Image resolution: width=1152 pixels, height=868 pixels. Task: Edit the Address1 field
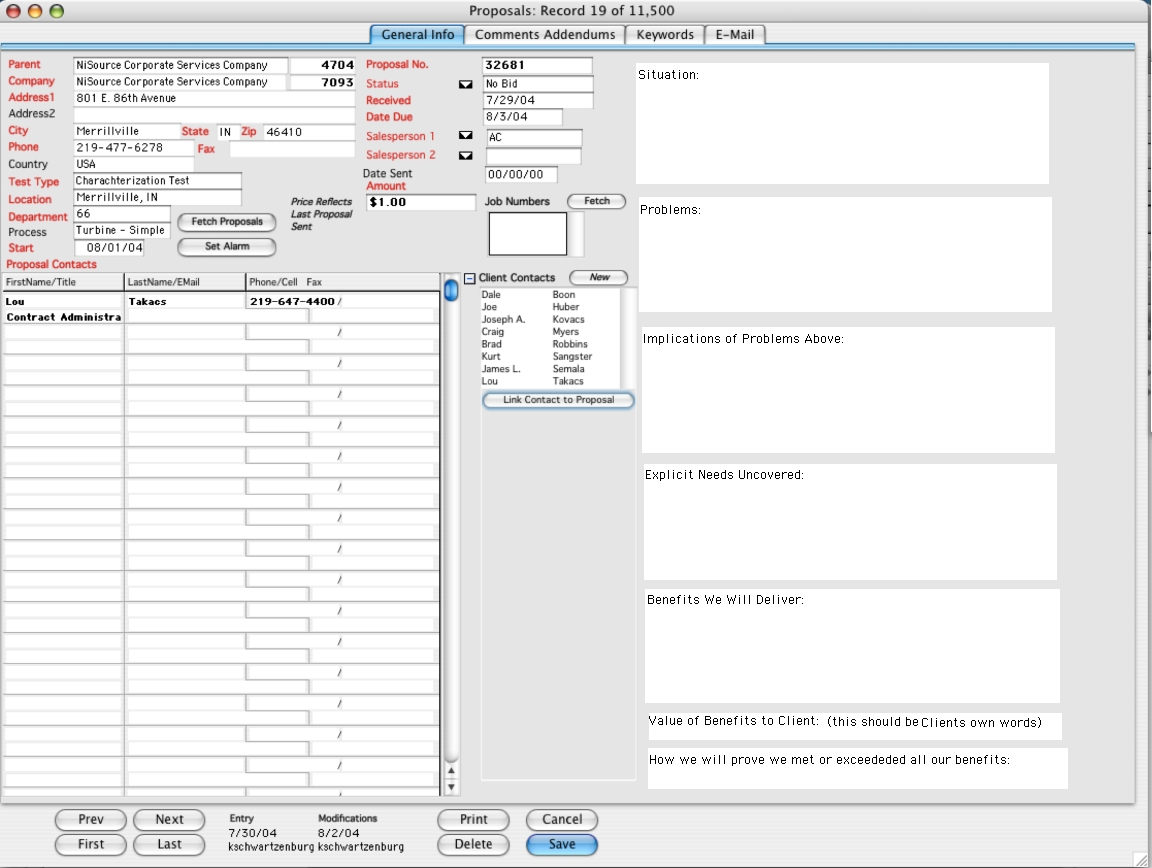[214, 98]
